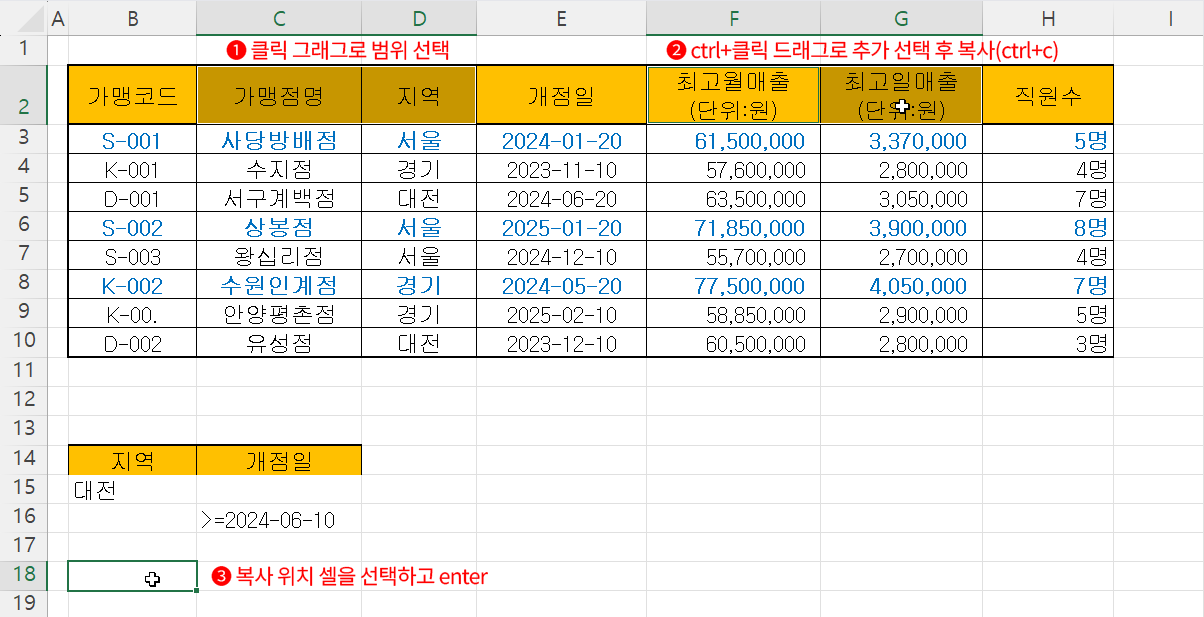Viewport: 1204px width, 617px height.
Task: Click the row 18 header
Action: click(23, 576)
